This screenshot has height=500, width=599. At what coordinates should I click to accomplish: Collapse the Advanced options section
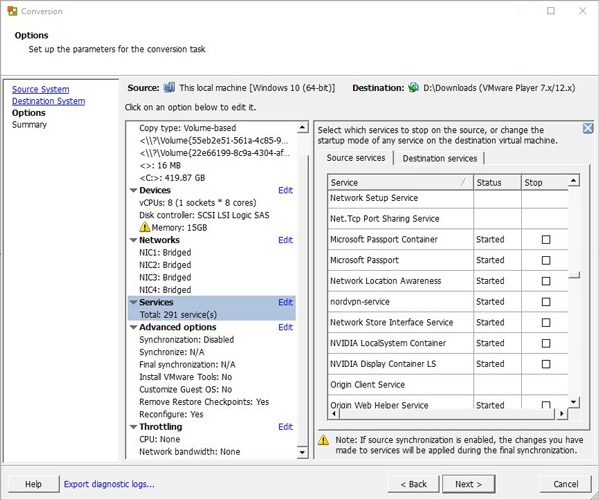point(133,327)
